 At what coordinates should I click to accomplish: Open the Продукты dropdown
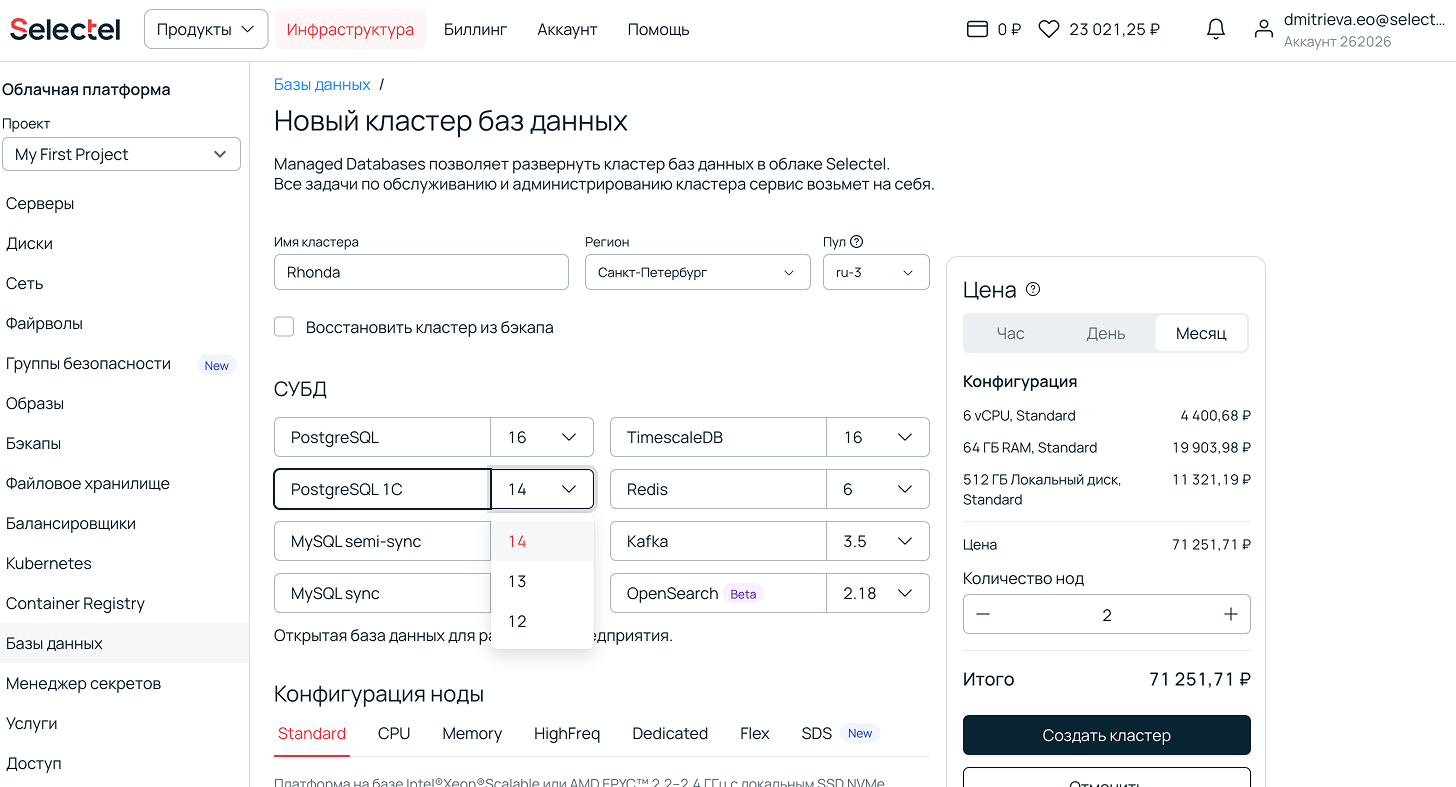(x=206, y=29)
